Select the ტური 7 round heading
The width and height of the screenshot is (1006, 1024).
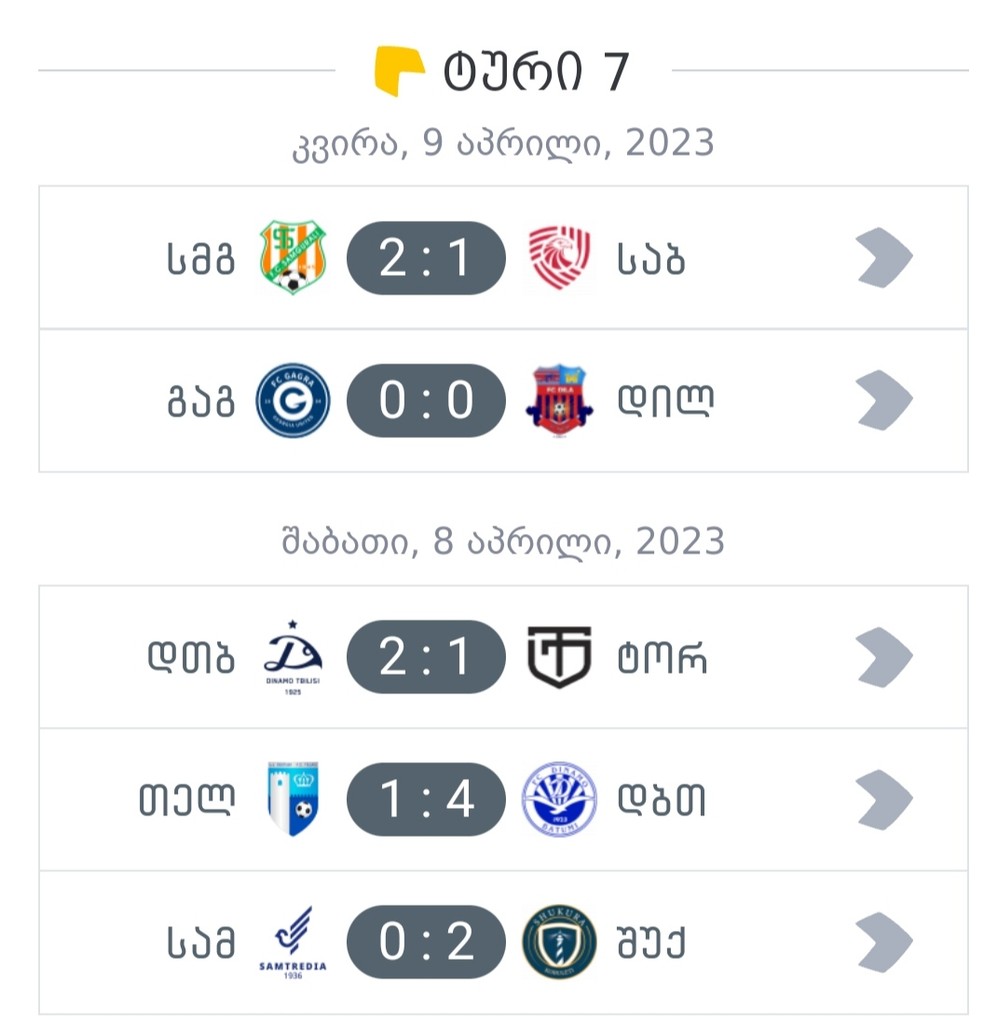[536, 72]
